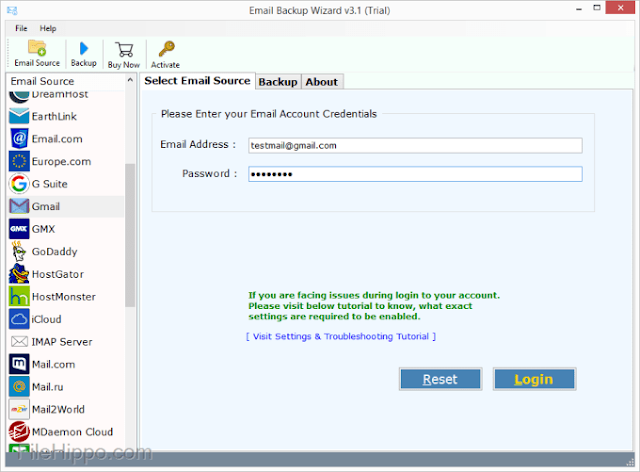Image resolution: width=640 pixels, height=472 pixels.
Task: Select the IMAP Server envelope icon
Action: 19,341
